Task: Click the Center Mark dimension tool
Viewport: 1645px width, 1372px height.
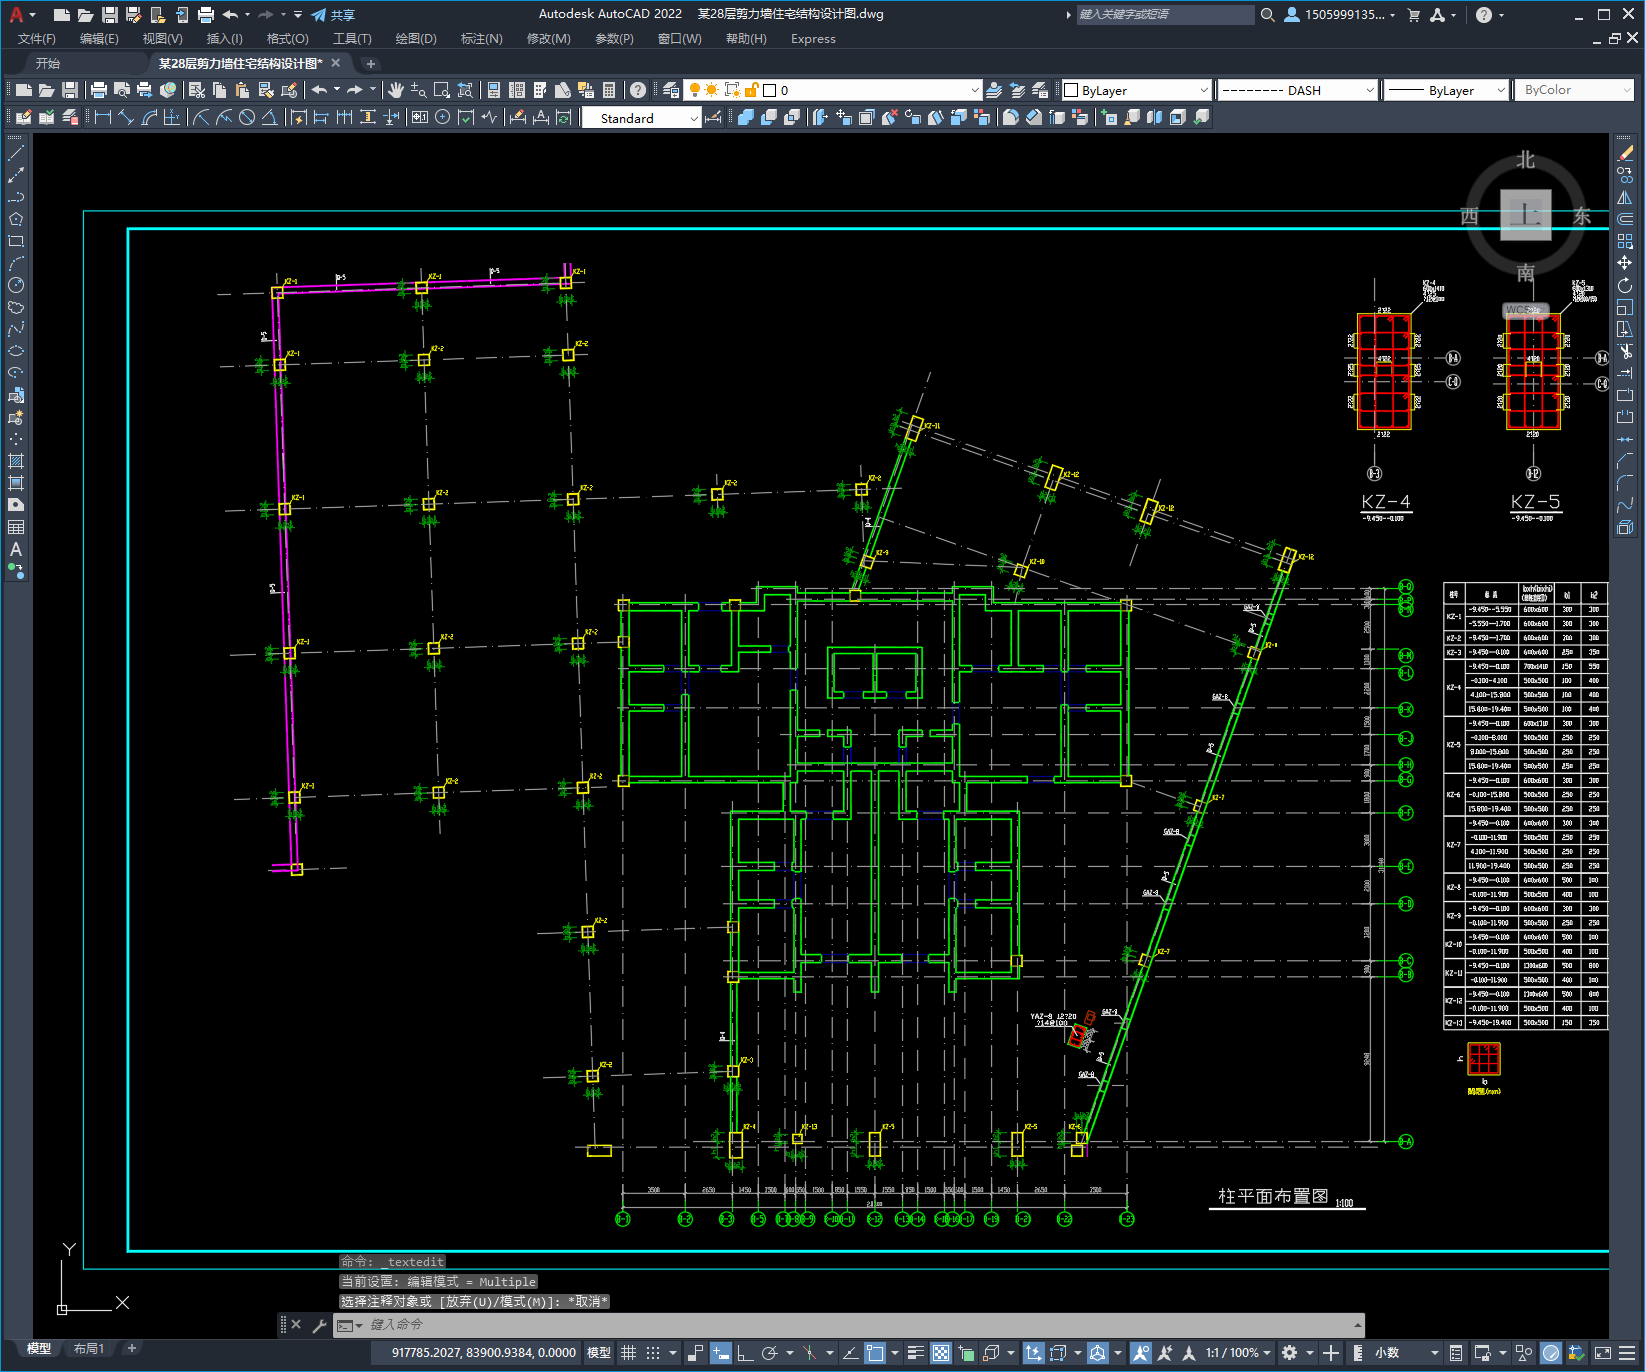Action: 443,117
